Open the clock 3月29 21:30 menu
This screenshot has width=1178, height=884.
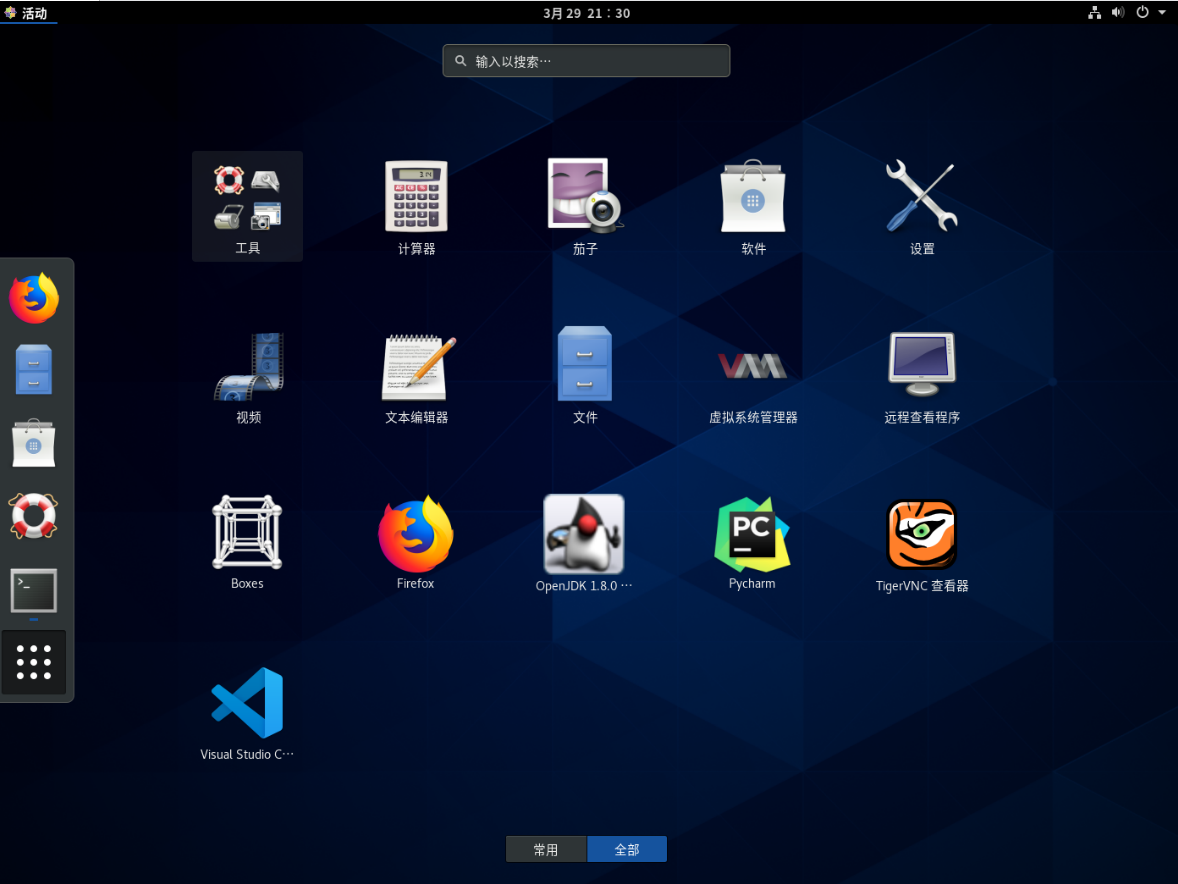587,13
